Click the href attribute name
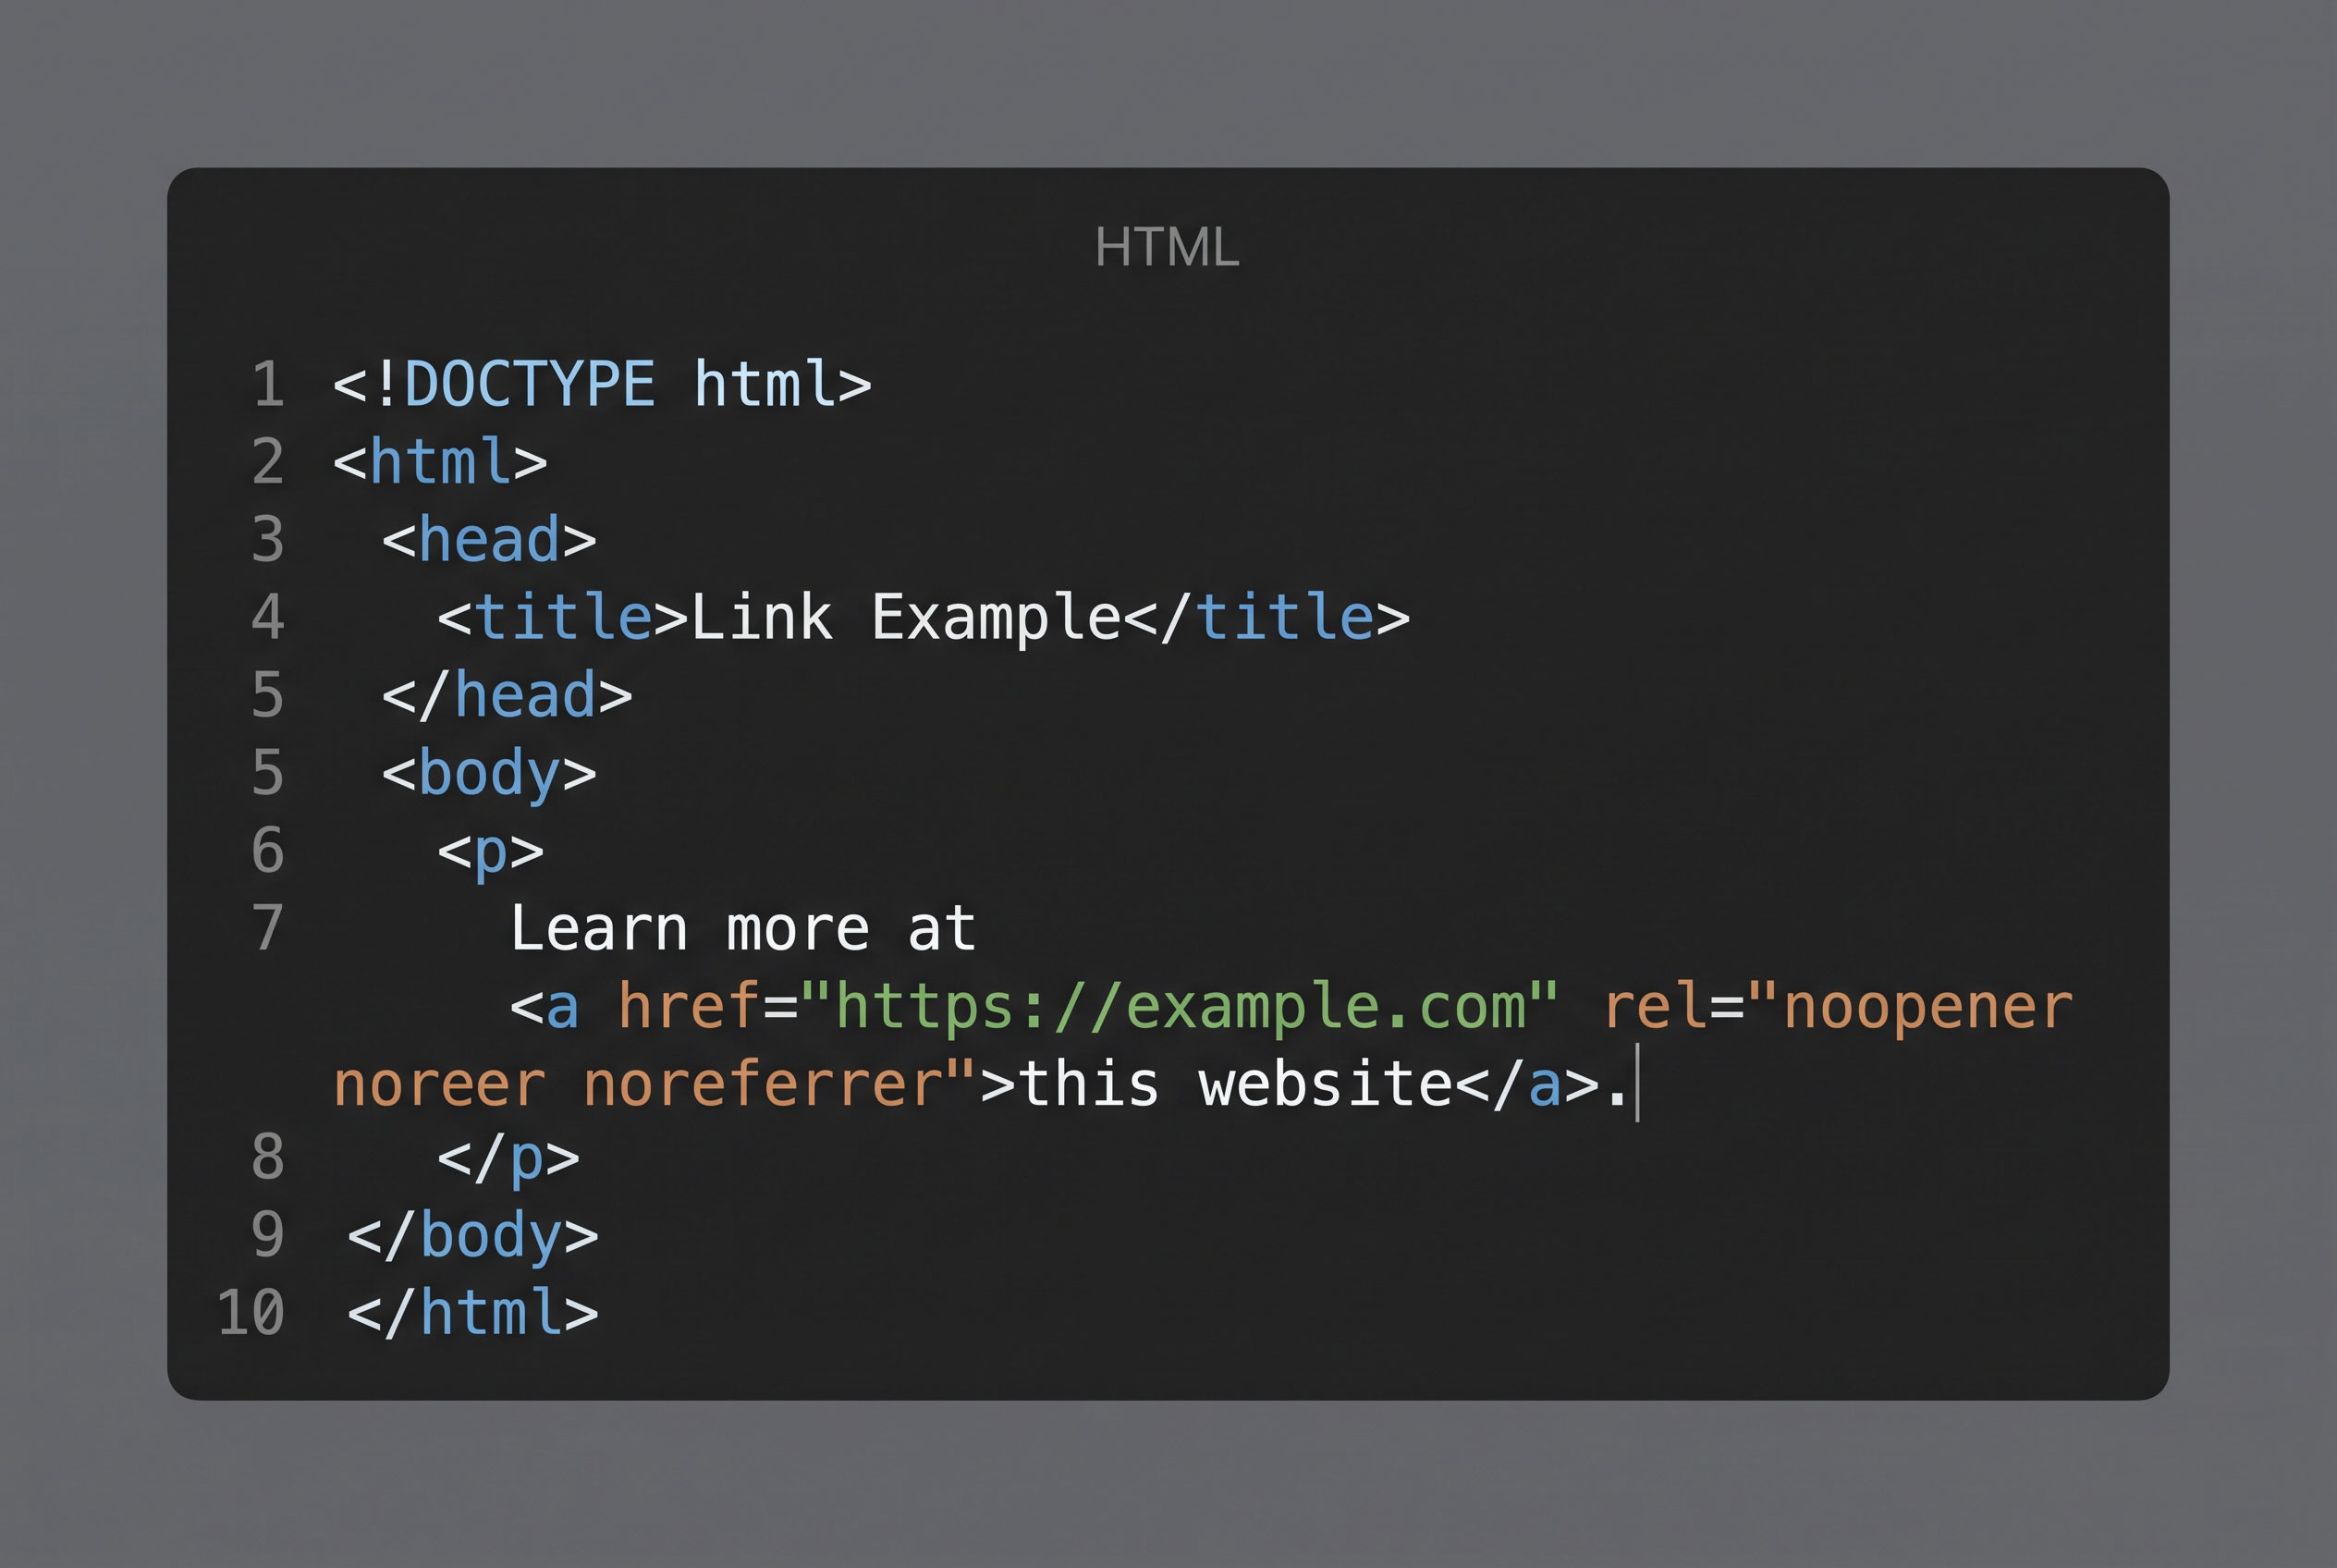Viewport: 2337px width, 1568px height. 689,1006
